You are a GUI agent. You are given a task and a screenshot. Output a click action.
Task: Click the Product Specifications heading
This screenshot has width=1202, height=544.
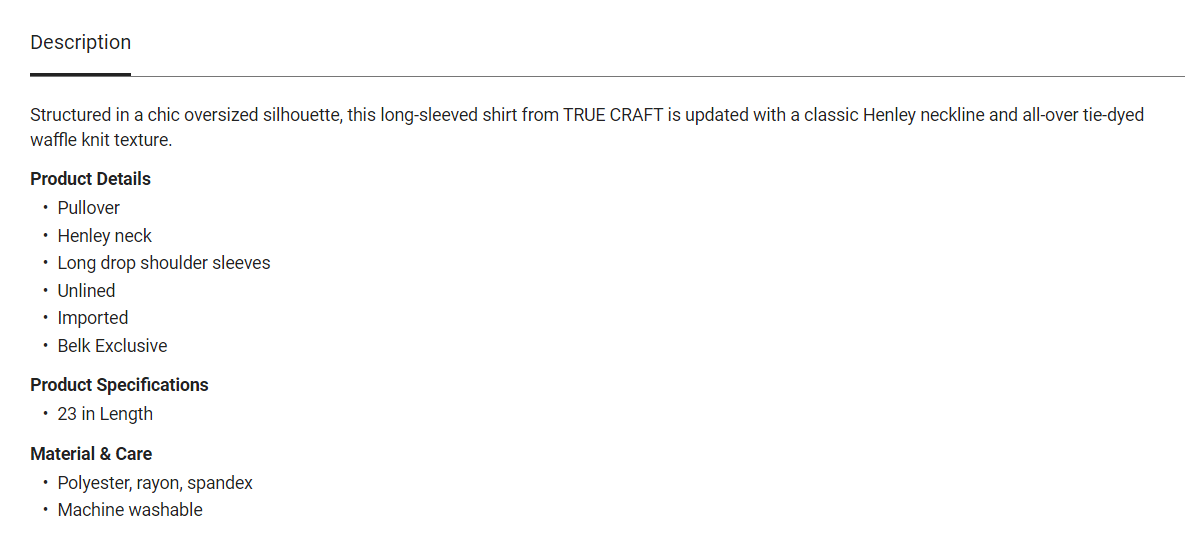point(120,385)
